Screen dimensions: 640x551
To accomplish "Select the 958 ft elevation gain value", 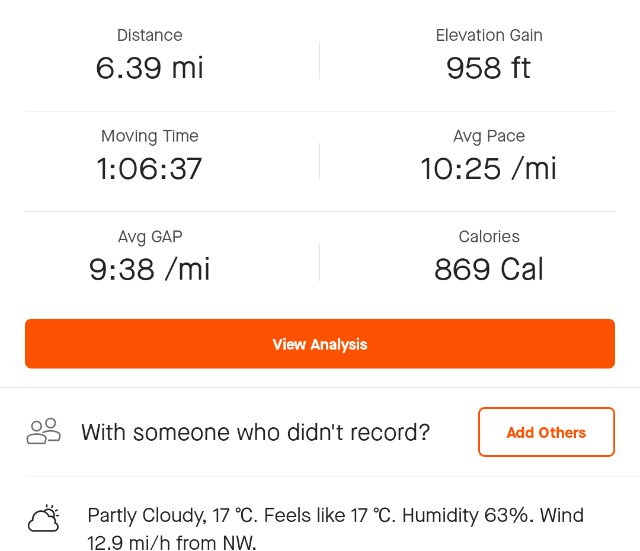I will click(x=489, y=68).
